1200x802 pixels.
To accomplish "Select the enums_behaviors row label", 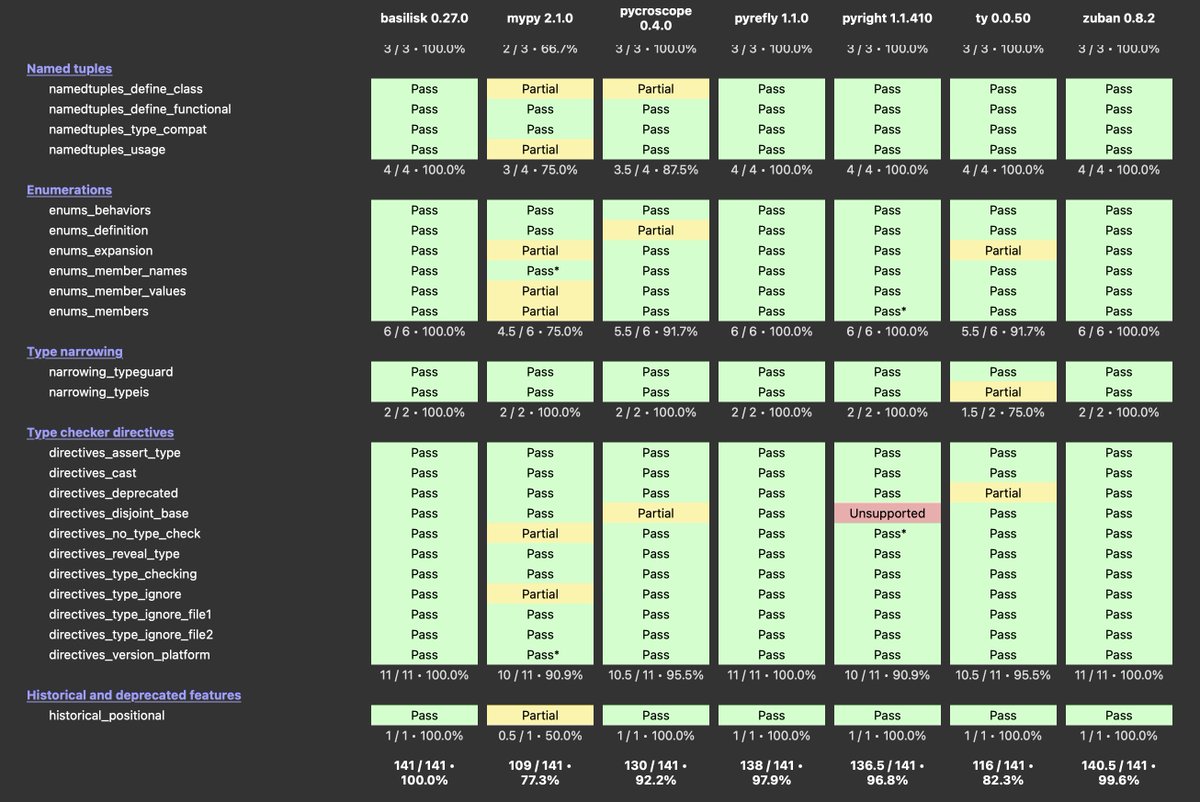I will (99, 210).
